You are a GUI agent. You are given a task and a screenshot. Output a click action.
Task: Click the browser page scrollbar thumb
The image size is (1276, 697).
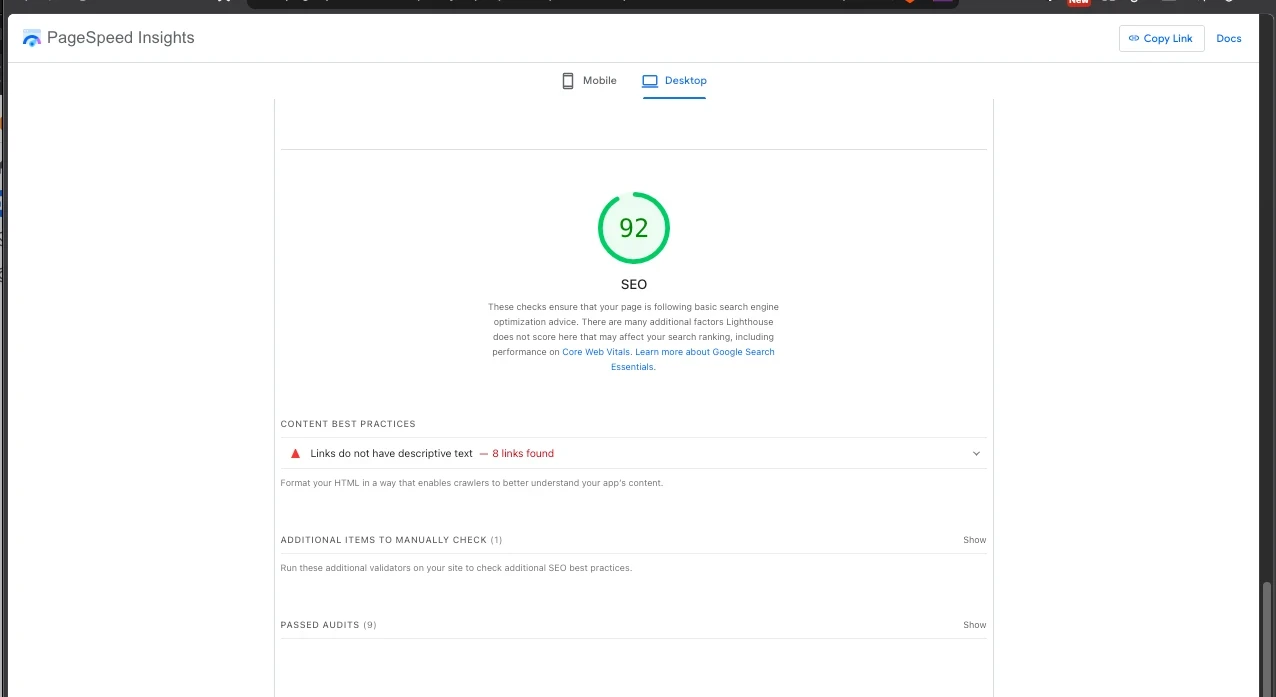1267,638
